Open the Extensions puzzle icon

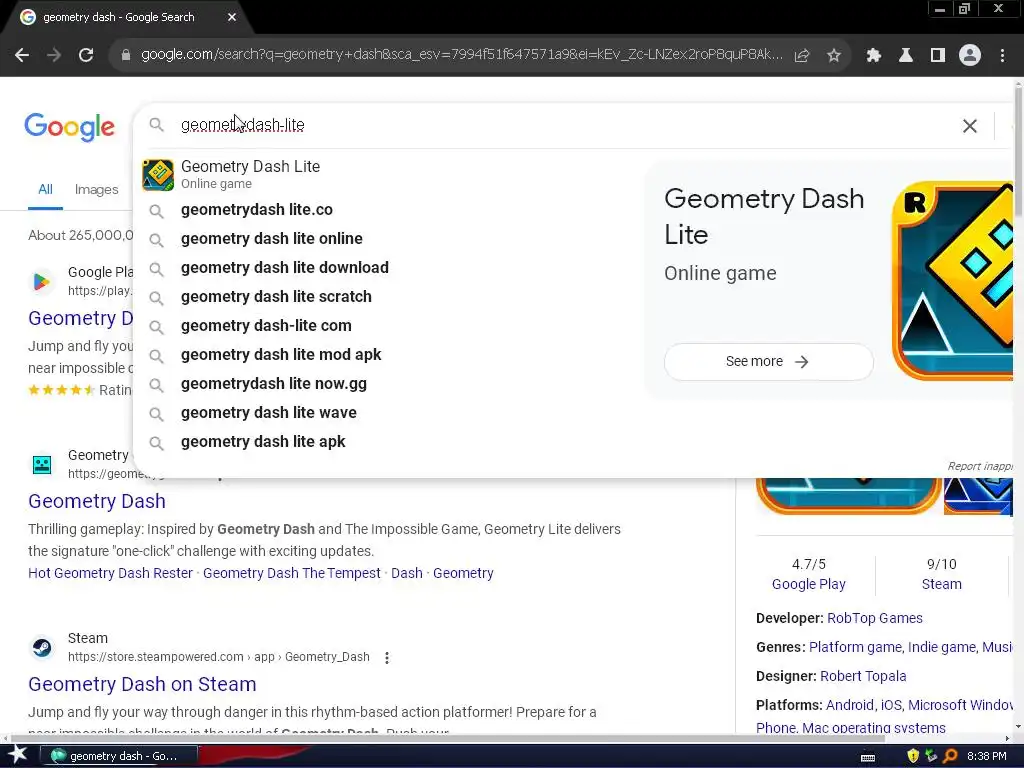(x=874, y=56)
